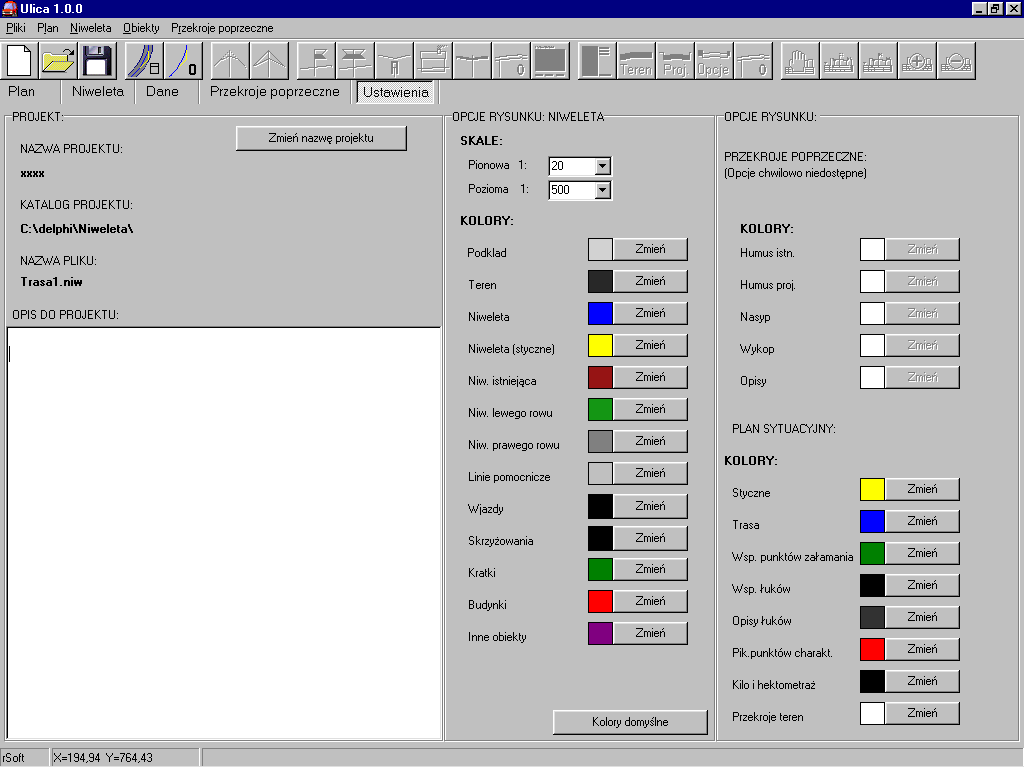The image size is (1024, 768).
Task: Expand the Pozioma scale dropdown
Action: coord(602,189)
